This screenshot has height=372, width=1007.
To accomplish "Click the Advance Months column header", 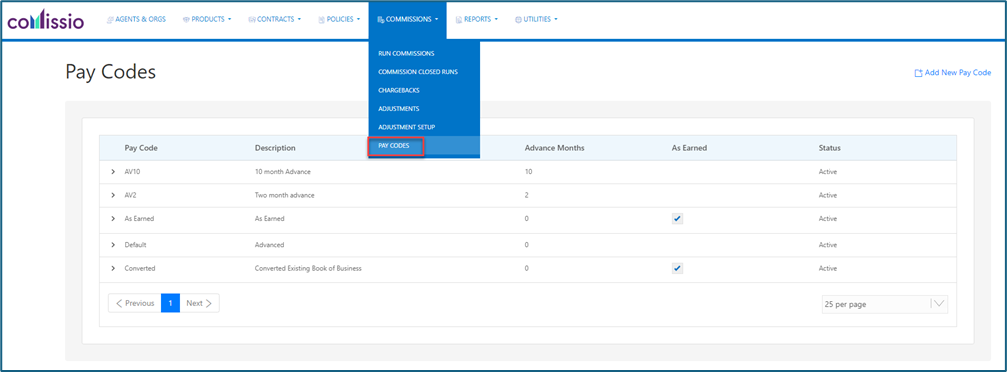I will (554, 148).
